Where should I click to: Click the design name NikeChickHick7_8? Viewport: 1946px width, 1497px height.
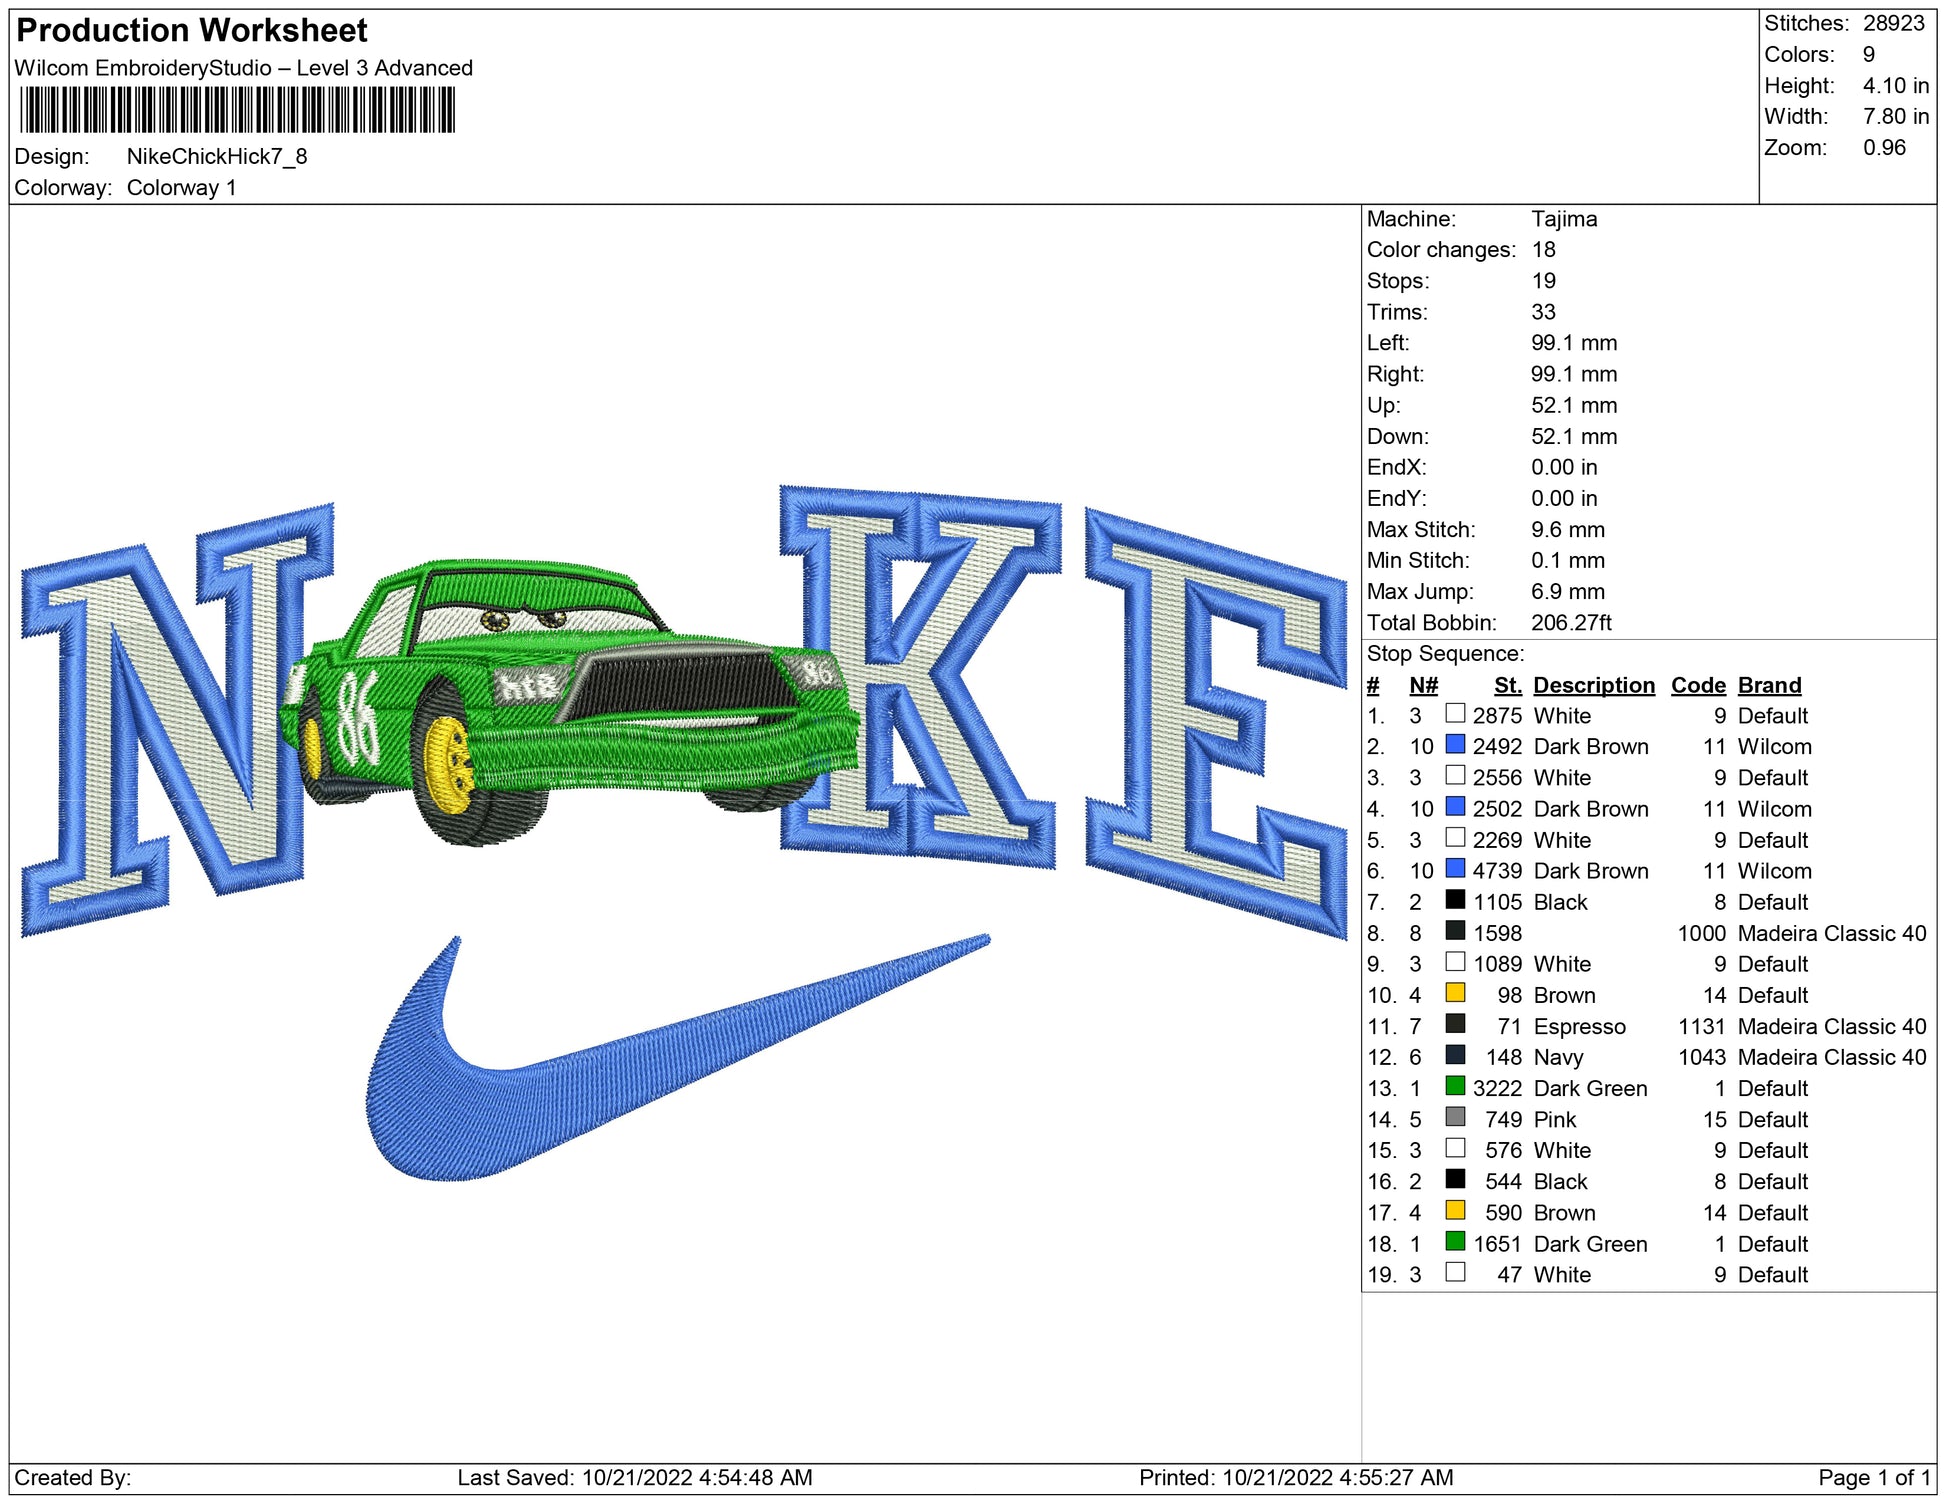click(x=217, y=157)
